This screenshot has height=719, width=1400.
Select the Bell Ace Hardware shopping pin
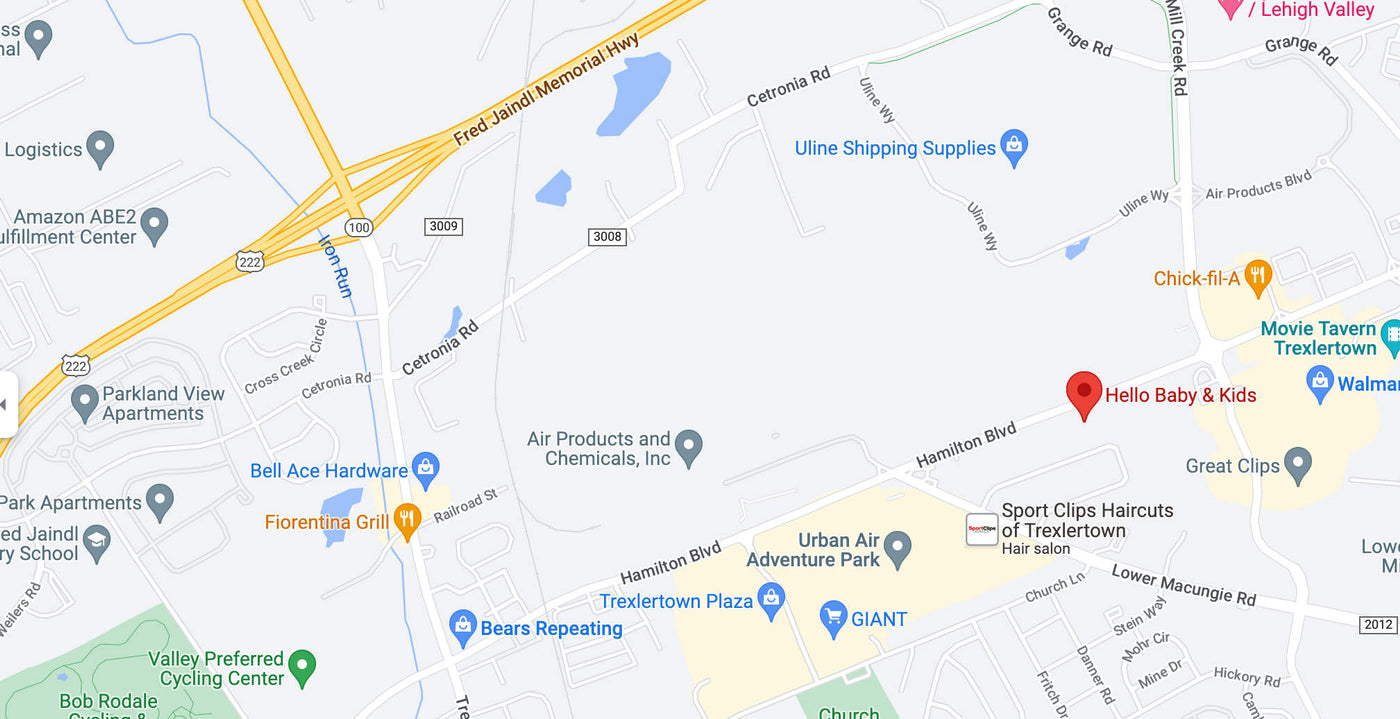coord(426,470)
